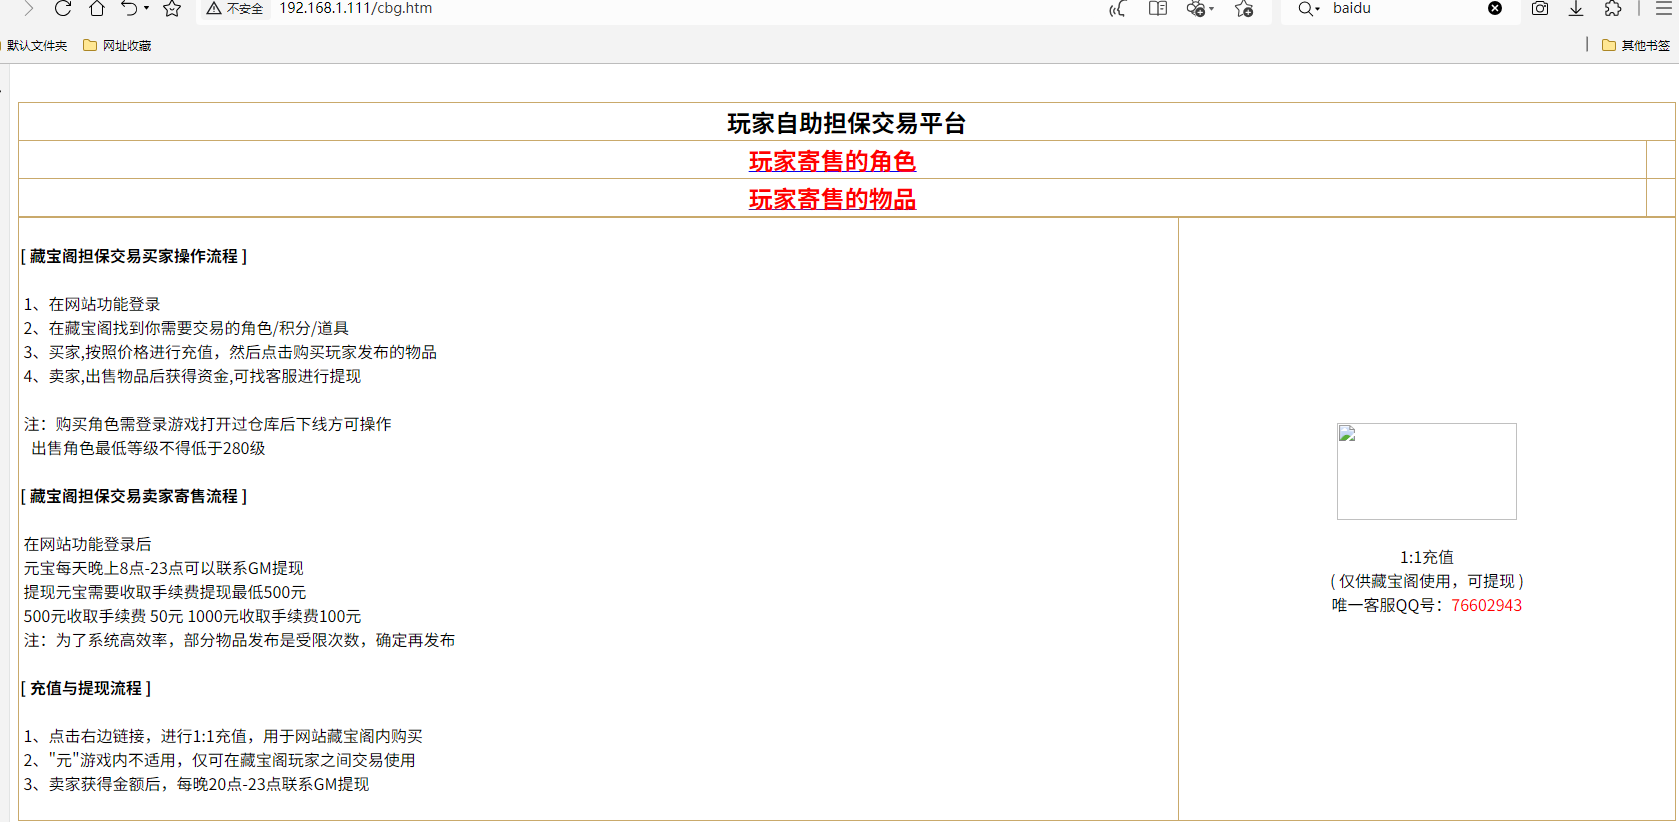Open the 默认文件夹 bookmark folder
1679x822 pixels.
[x=36, y=45]
